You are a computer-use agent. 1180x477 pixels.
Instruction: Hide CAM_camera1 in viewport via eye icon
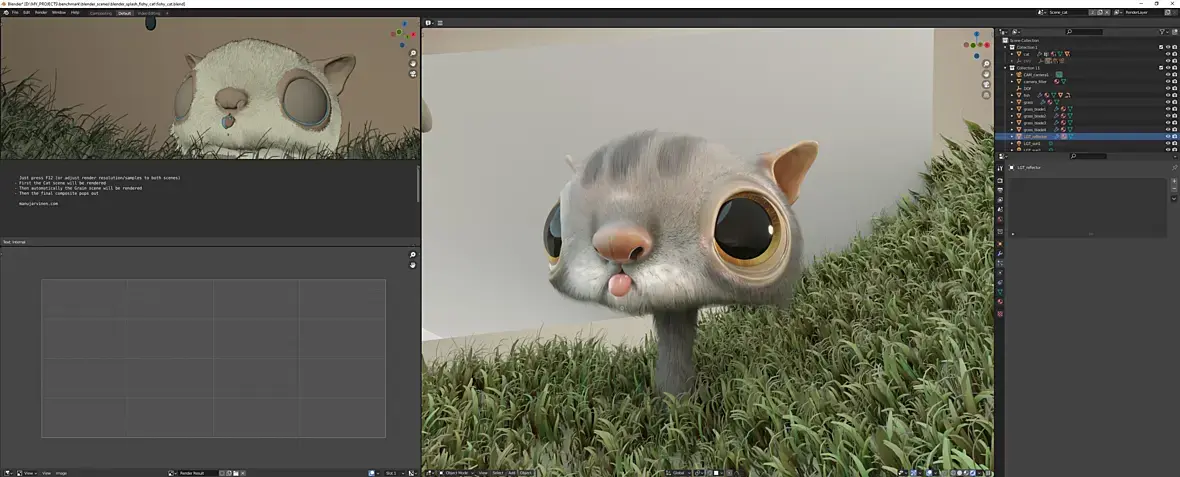point(1168,74)
